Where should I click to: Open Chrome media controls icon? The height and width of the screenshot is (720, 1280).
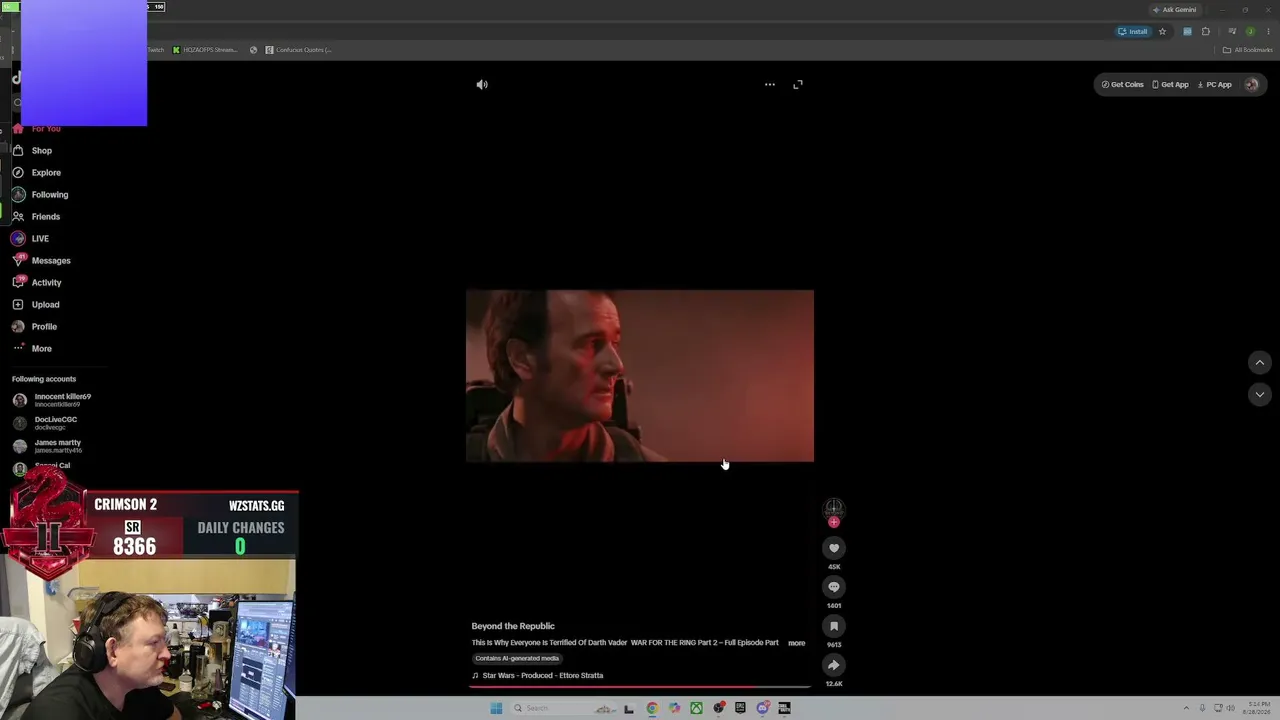tap(1232, 32)
